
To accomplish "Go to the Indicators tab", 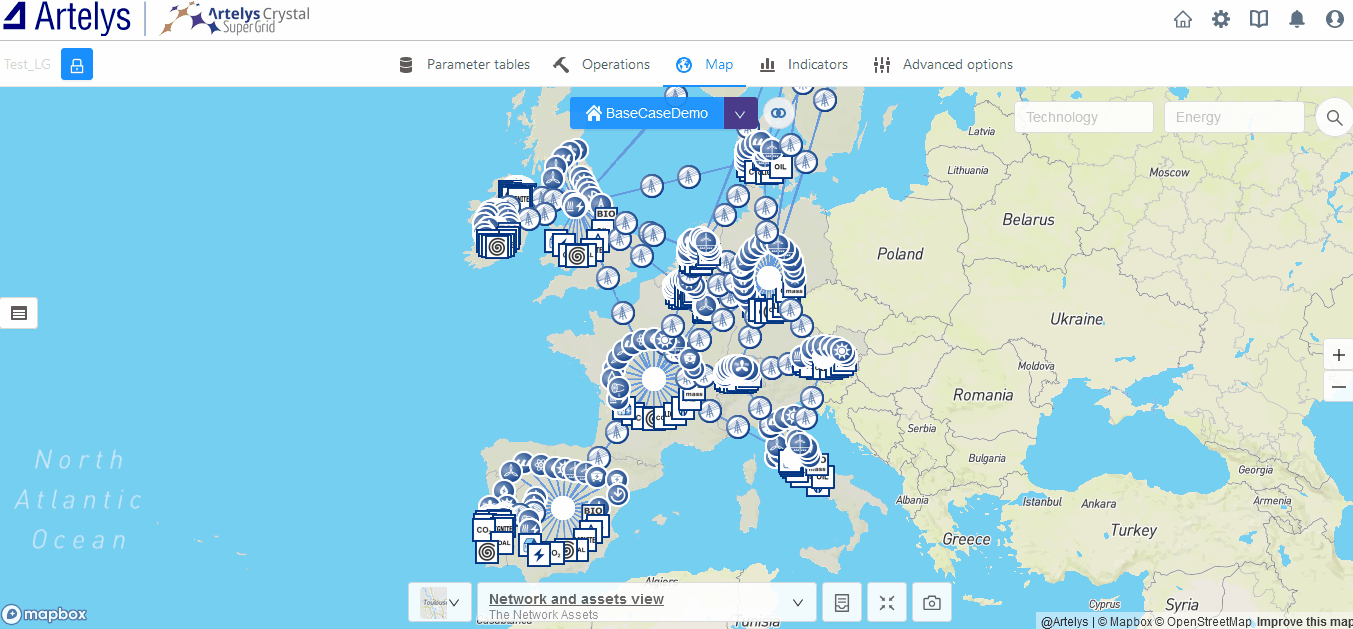I will 804,65.
